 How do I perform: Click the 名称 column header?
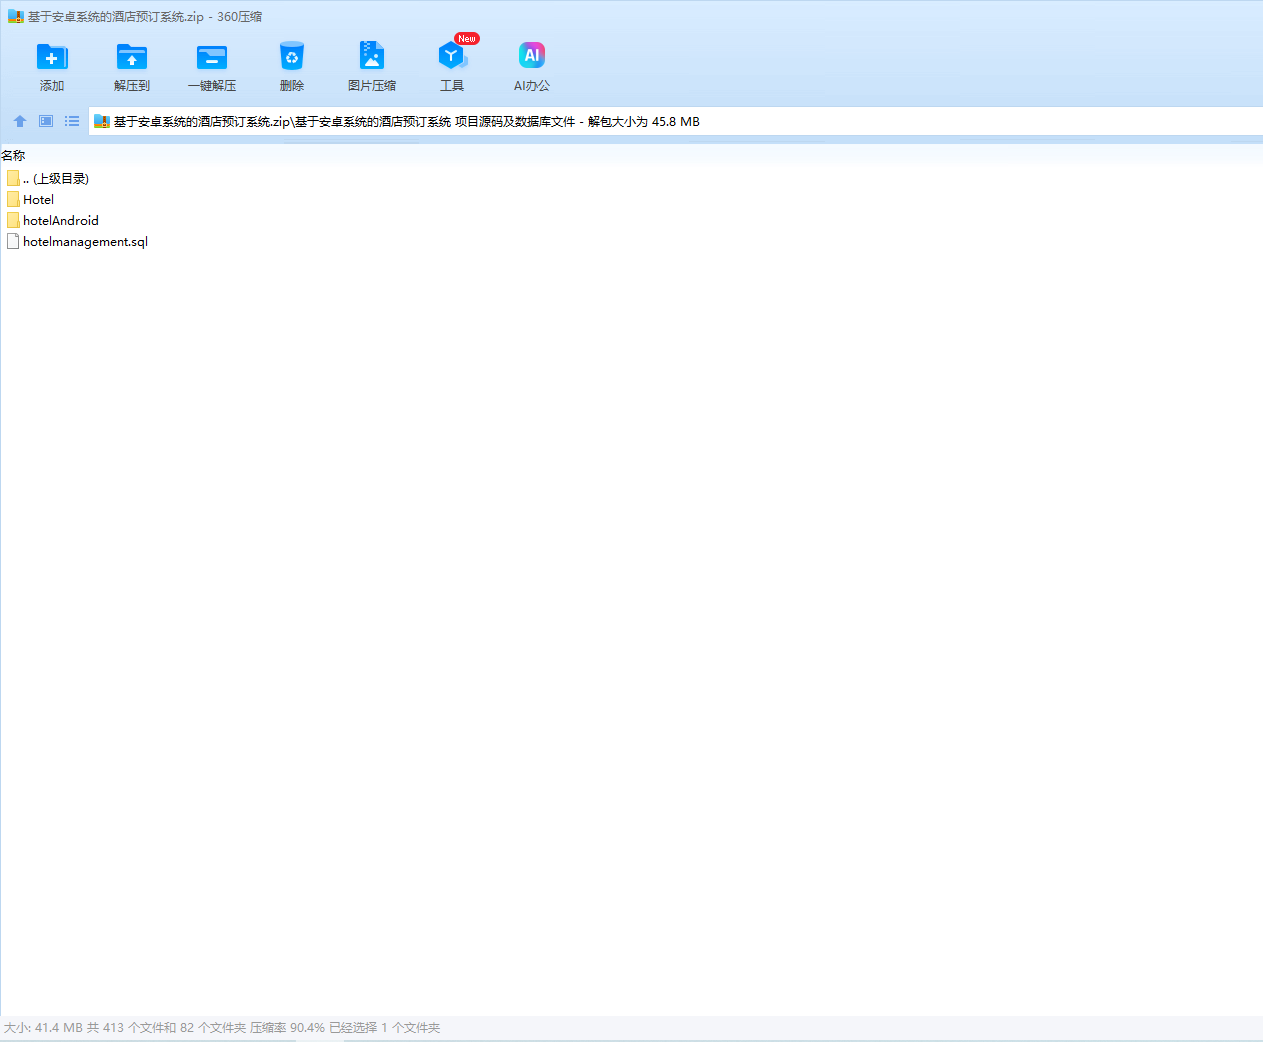click(x=13, y=156)
